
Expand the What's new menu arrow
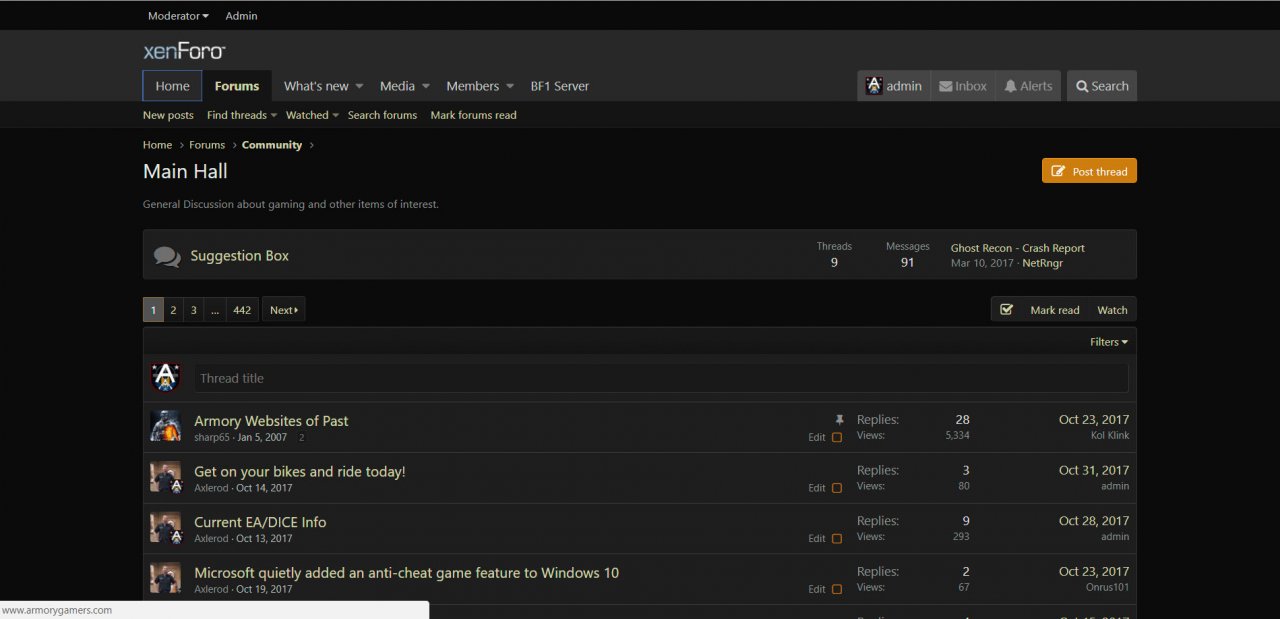(x=359, y=87)
